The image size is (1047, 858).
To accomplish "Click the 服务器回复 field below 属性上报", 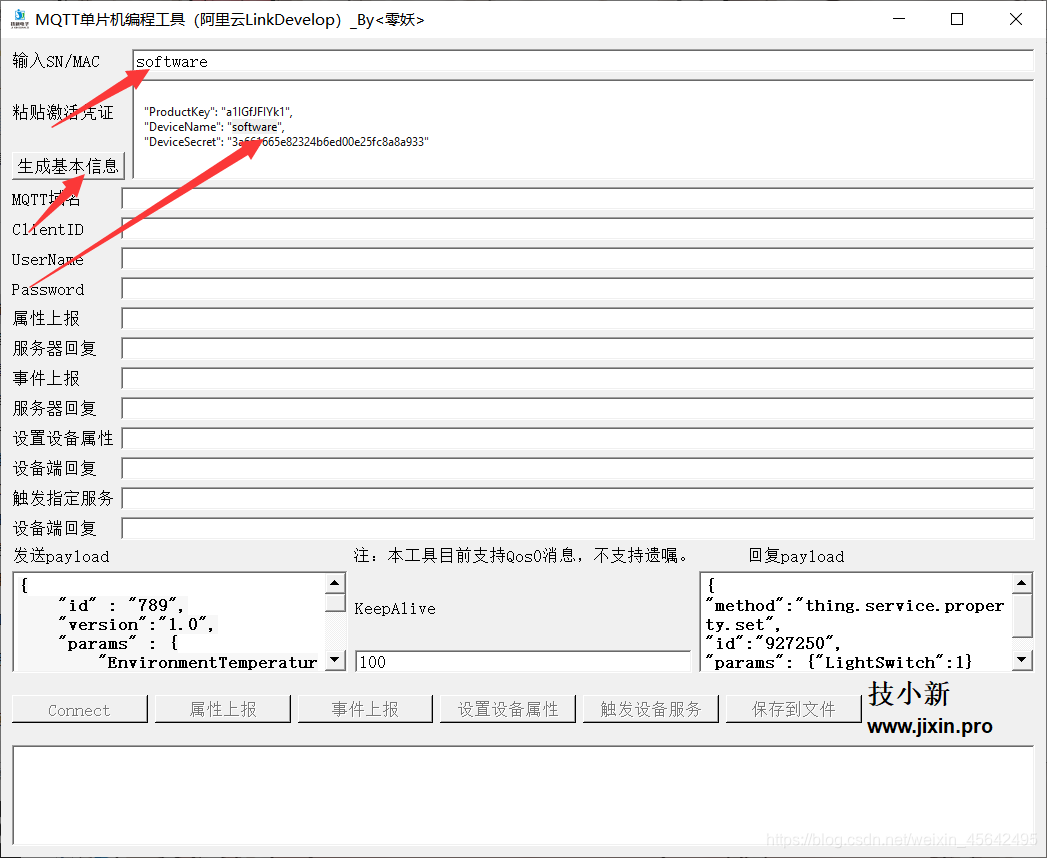I will tap(578, 349).
